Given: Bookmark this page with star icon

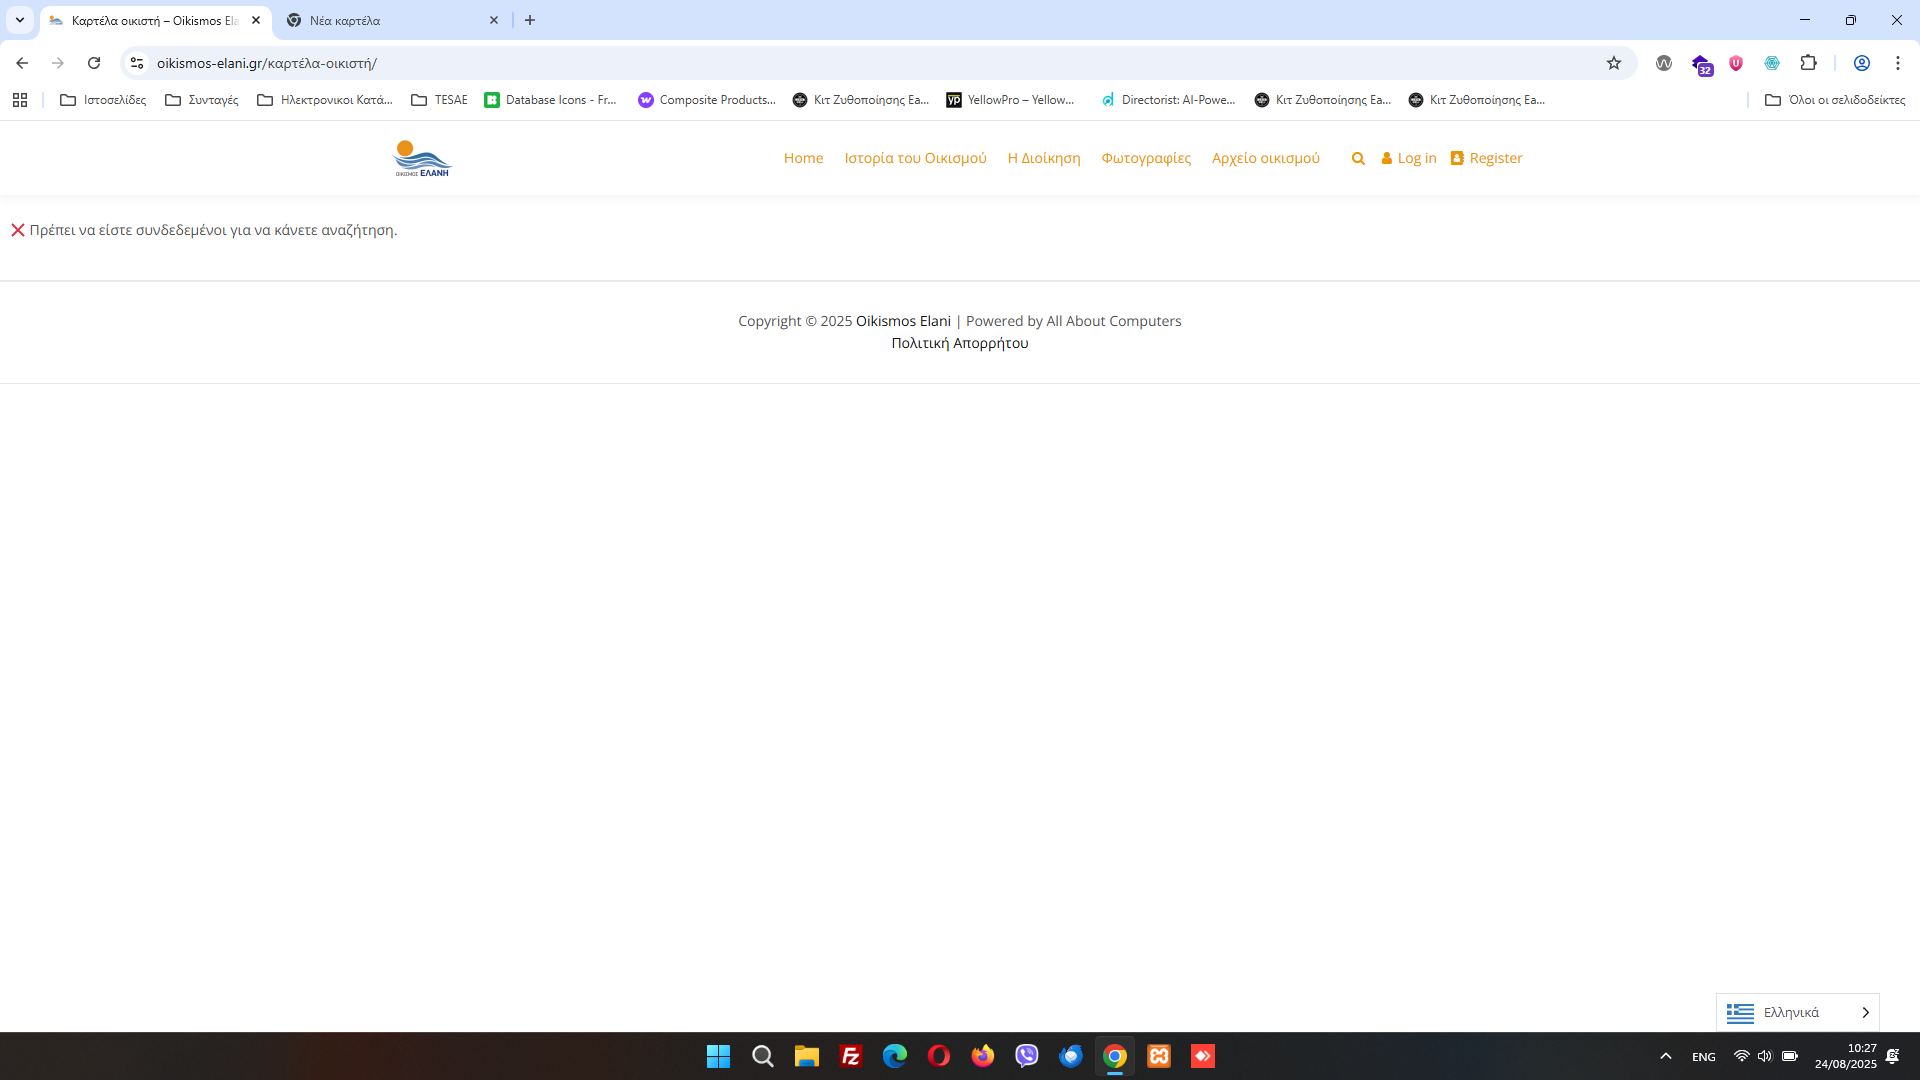Looking at the screenshot, I should (x=1614, y=63).
